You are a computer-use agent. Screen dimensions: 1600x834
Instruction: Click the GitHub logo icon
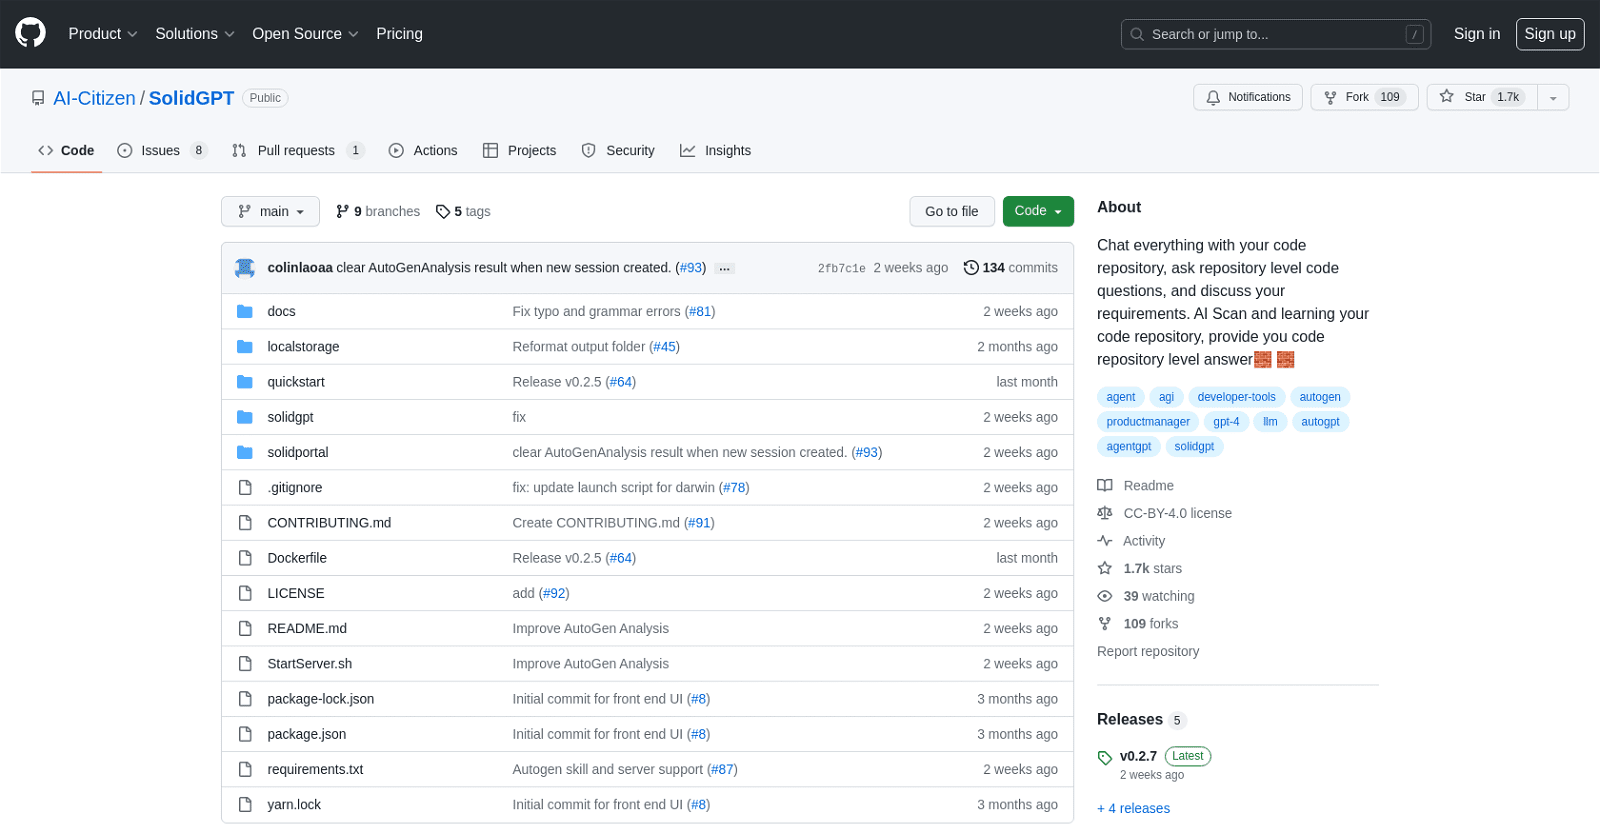30,33
